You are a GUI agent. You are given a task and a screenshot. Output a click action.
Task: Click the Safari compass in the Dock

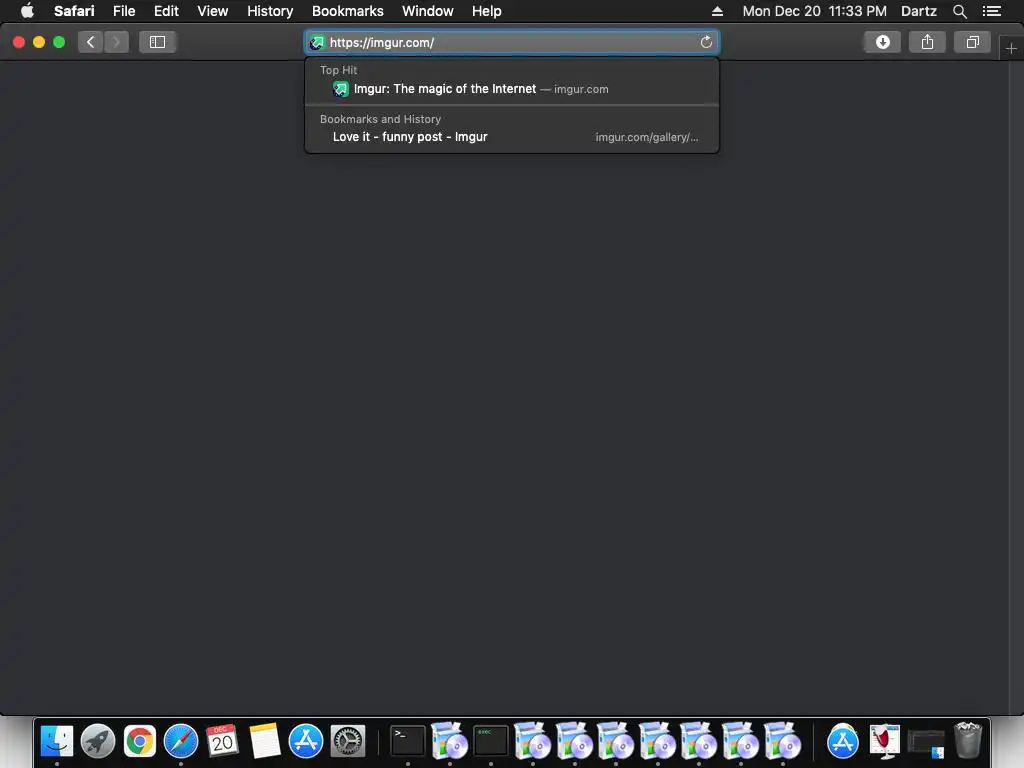[181, 741]
